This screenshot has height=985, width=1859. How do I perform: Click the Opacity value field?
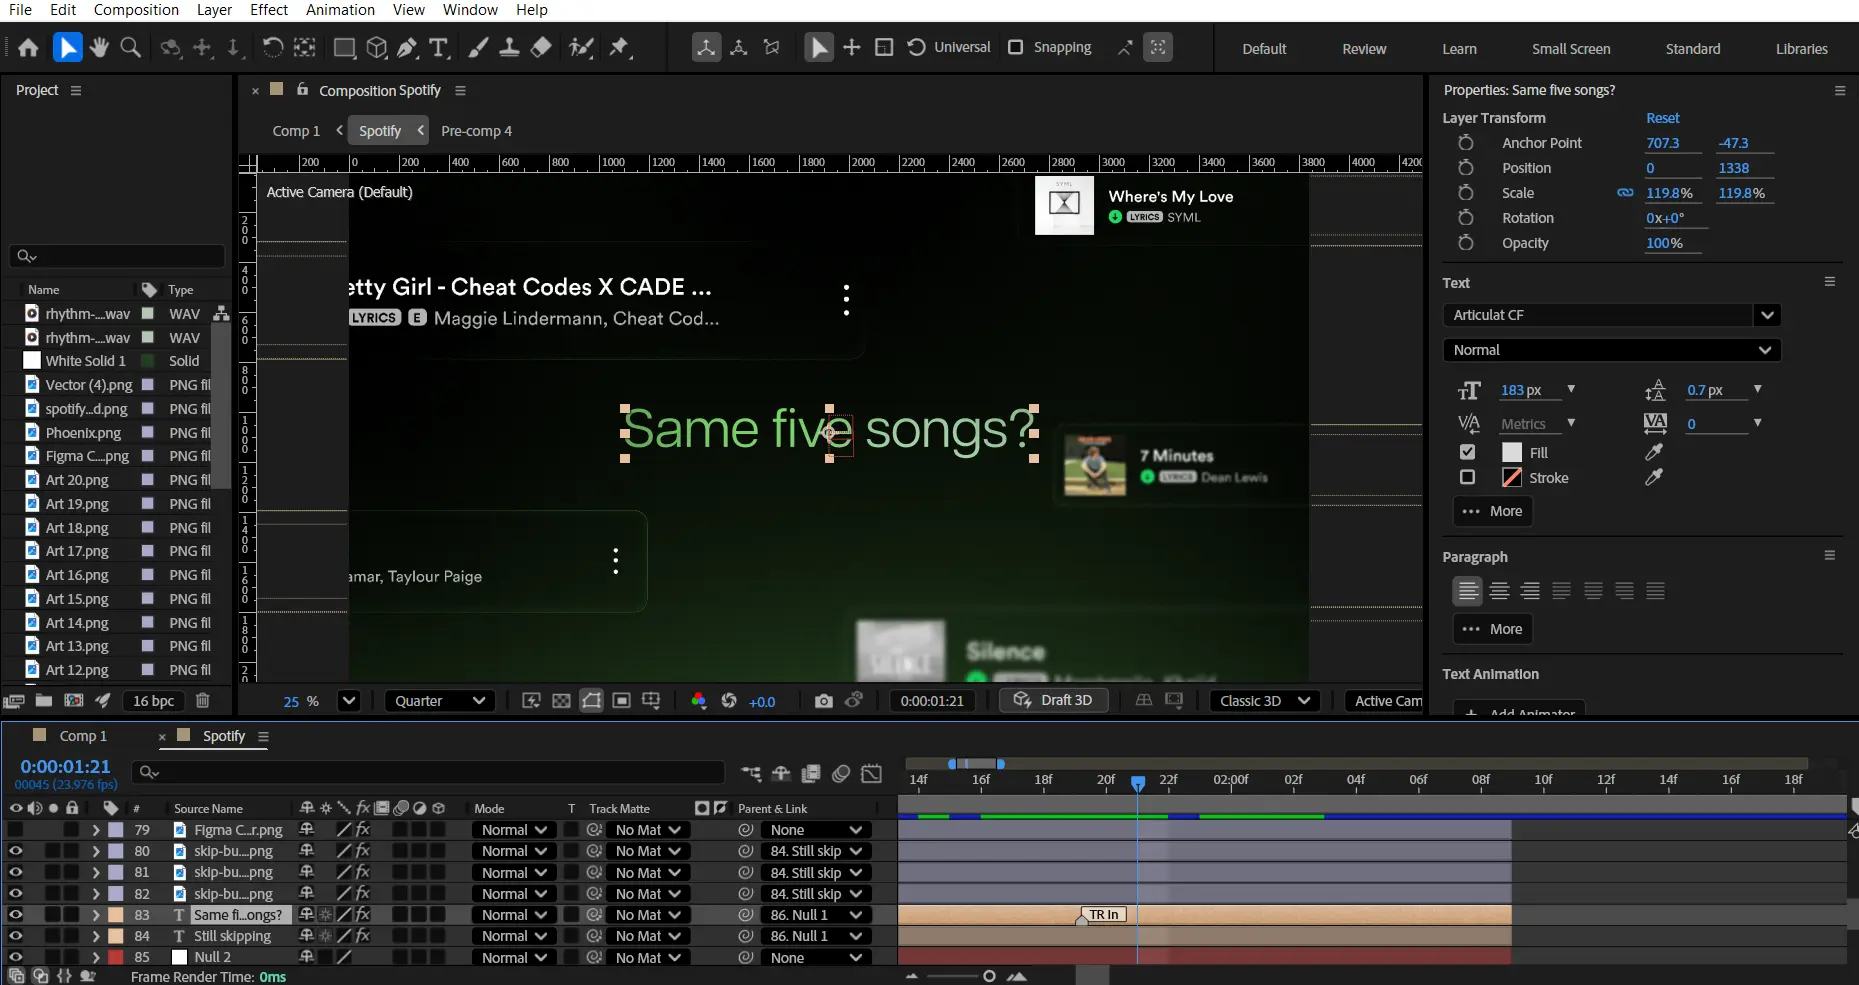pos(1664,243)
